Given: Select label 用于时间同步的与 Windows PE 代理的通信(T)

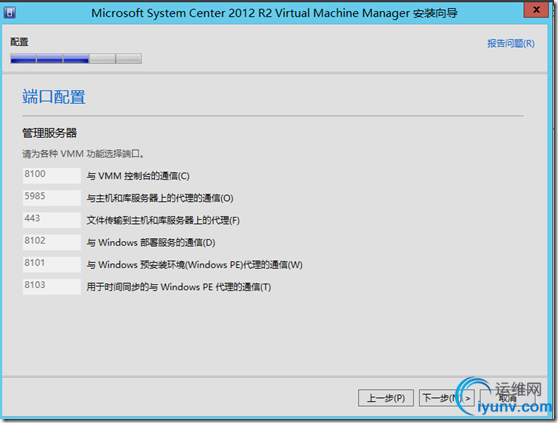Looking at the screenshot, I should [179, 287].
